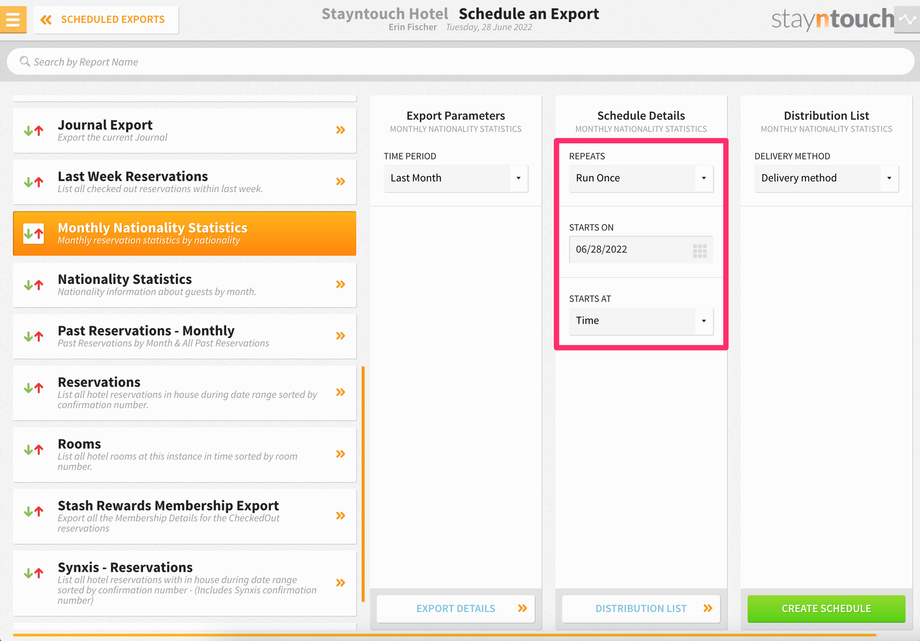This screenshot has width=920, height=641.
Task: Click the Distribution List button
Action: 641,609
